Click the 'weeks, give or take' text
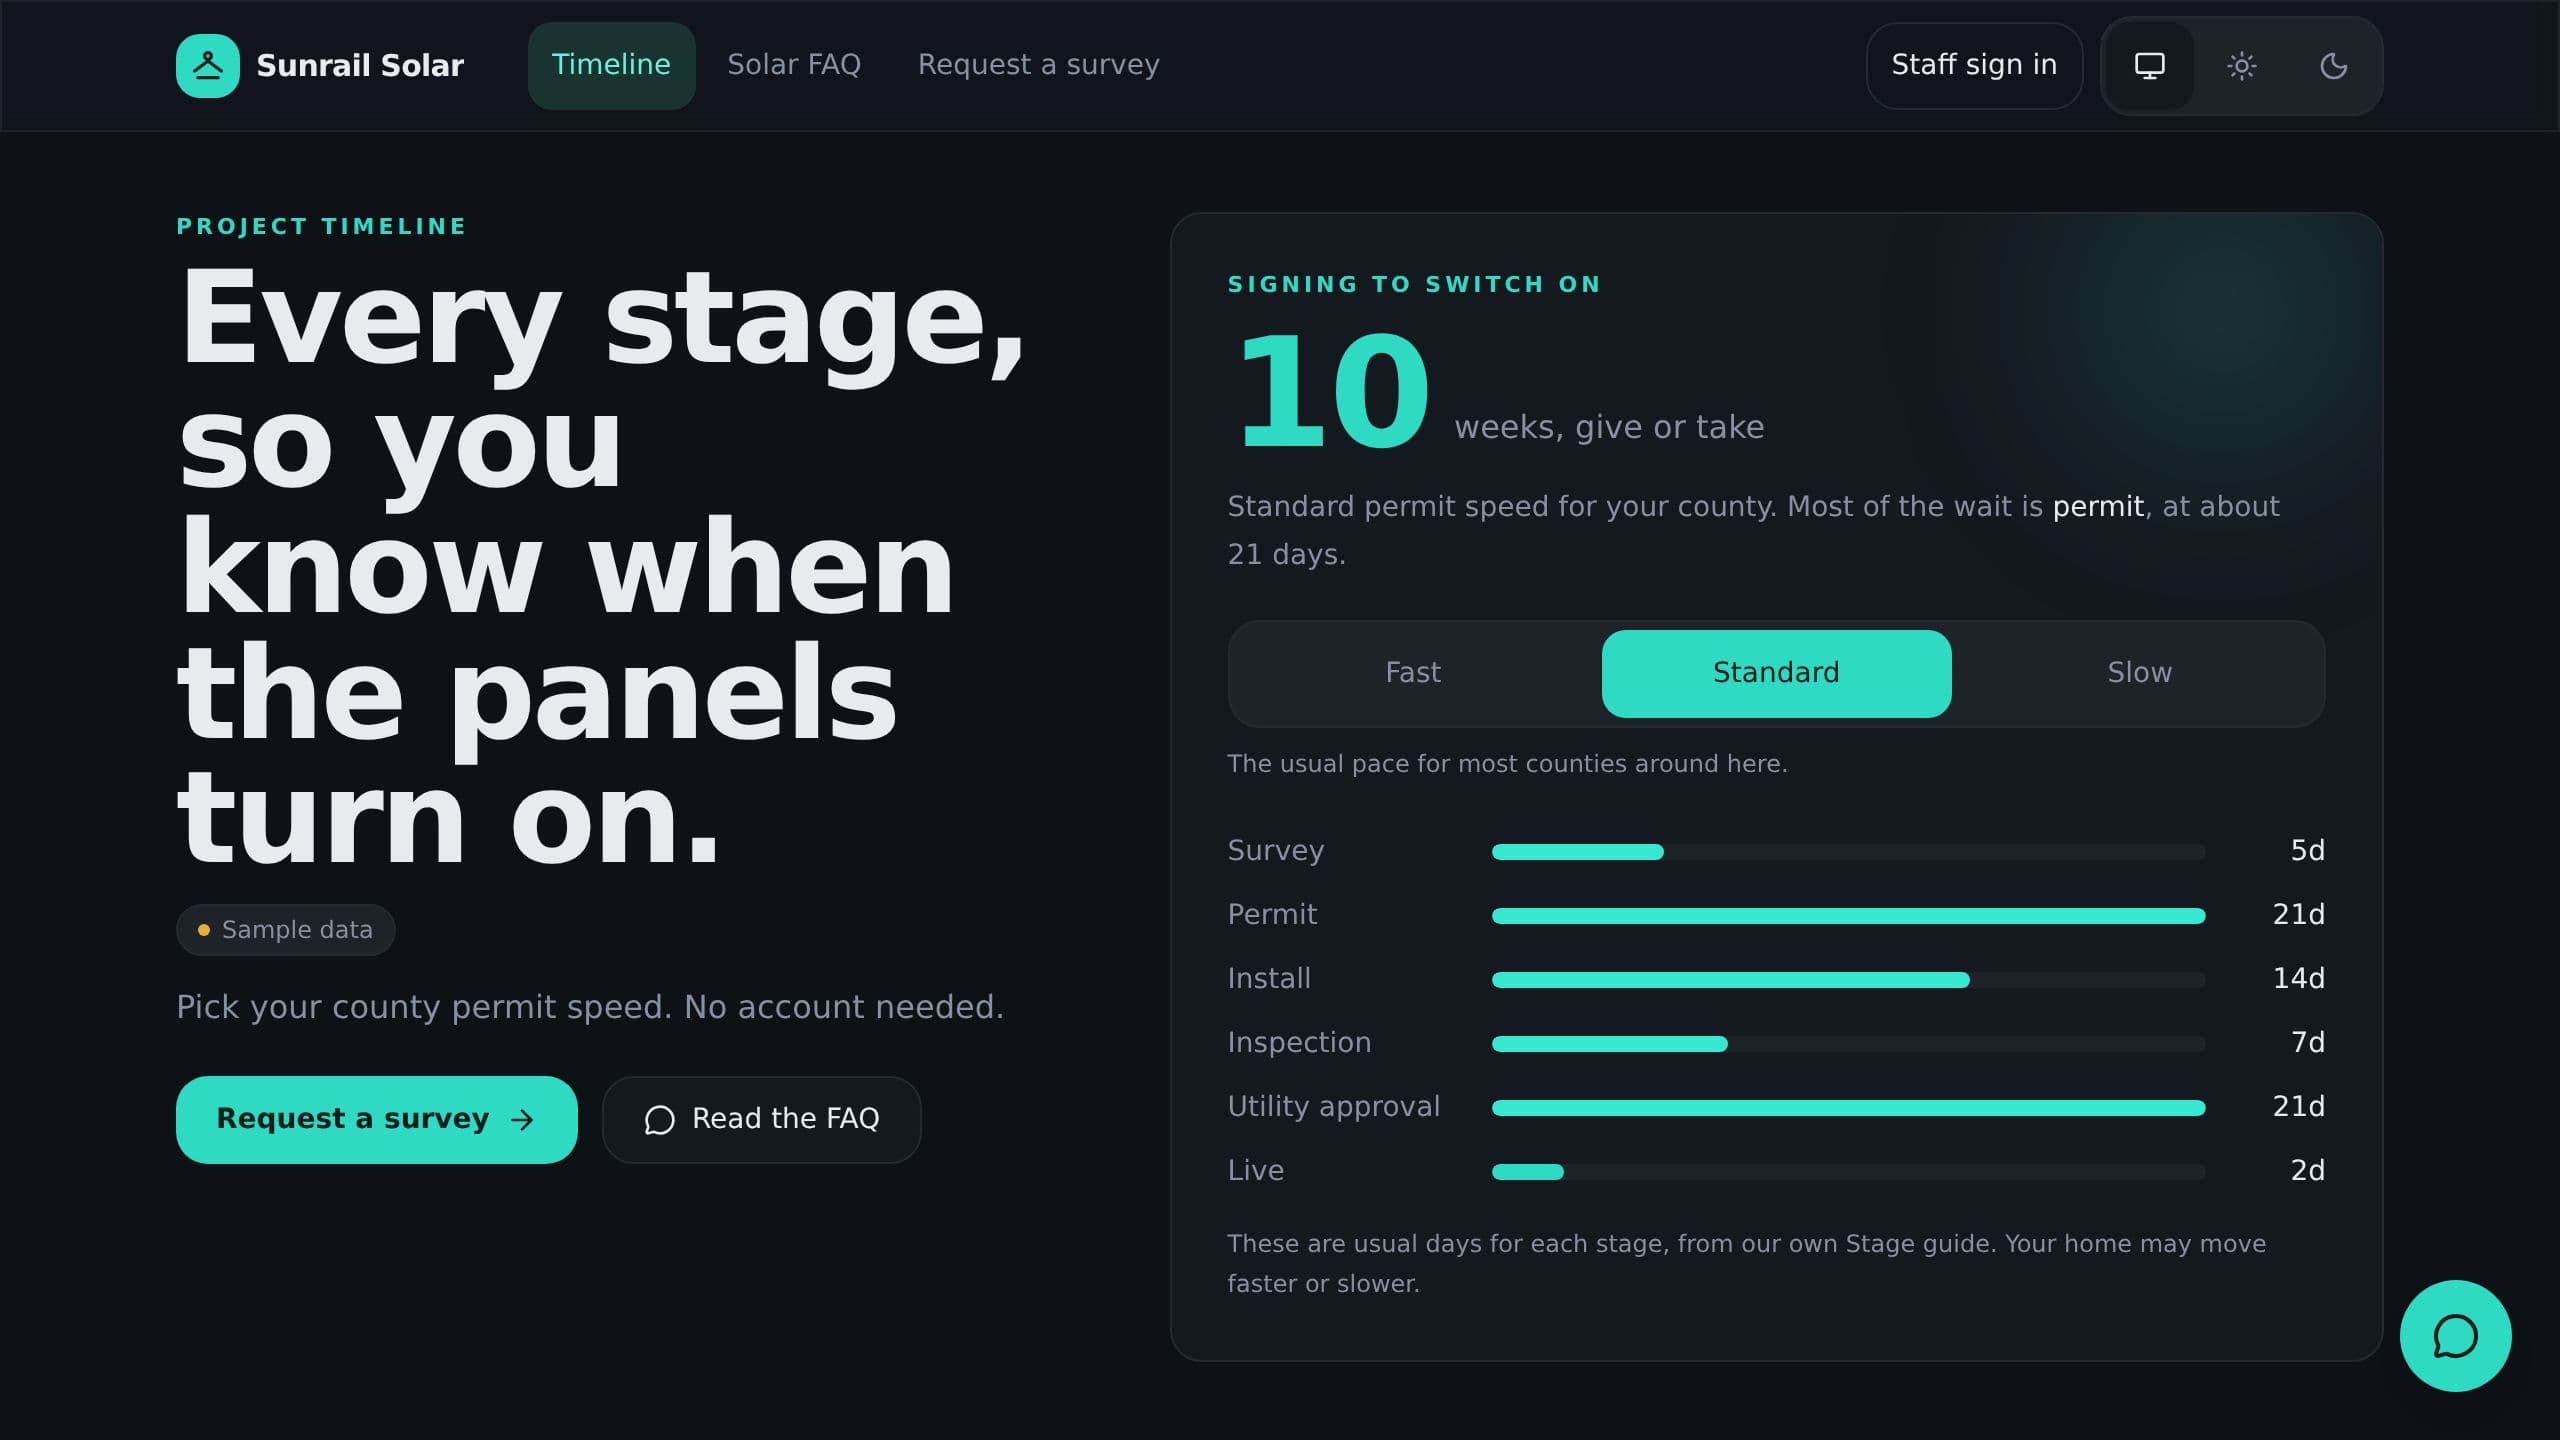 tap(1609, 427)
